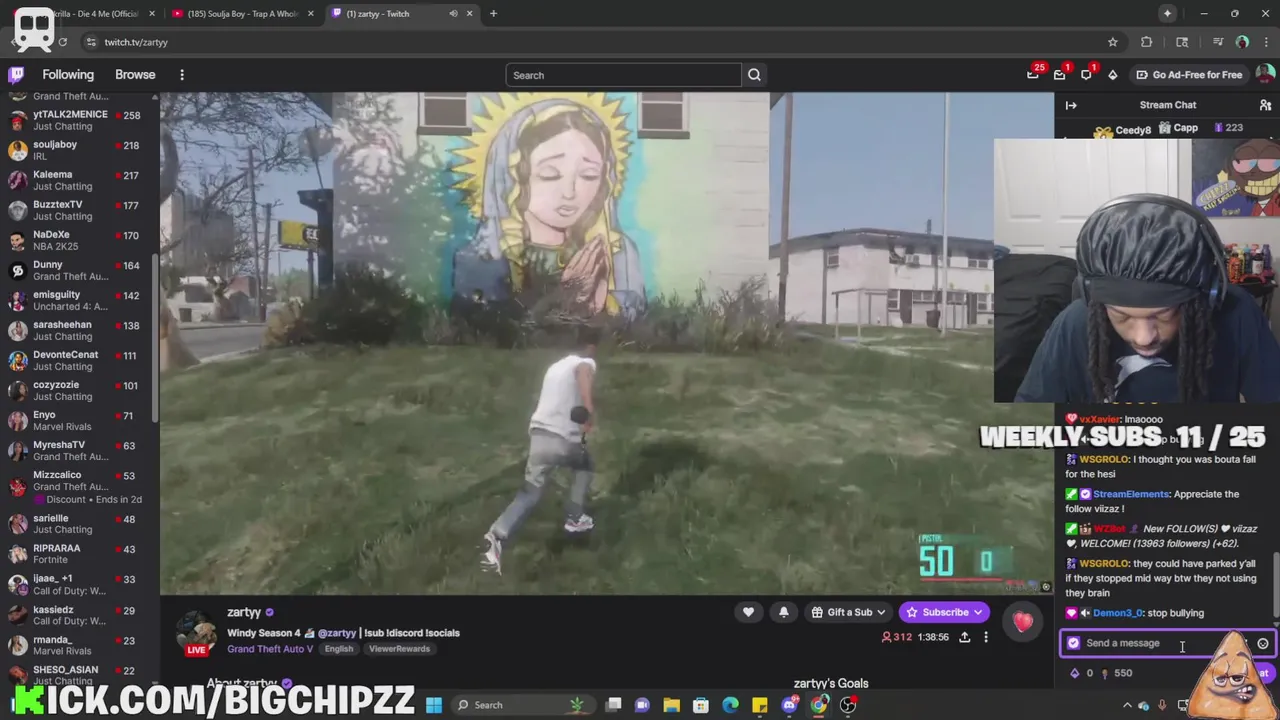Open the @zartyy link in title
The height and width of the screenshot is (720, 1280).
[x=337, y=633]
